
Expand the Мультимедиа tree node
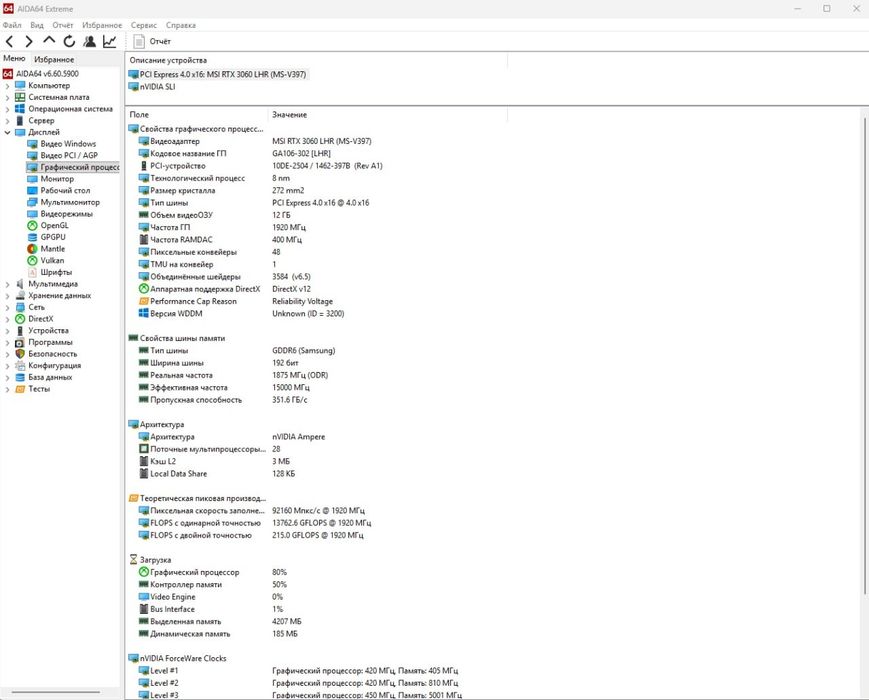(x=7, y=284)
